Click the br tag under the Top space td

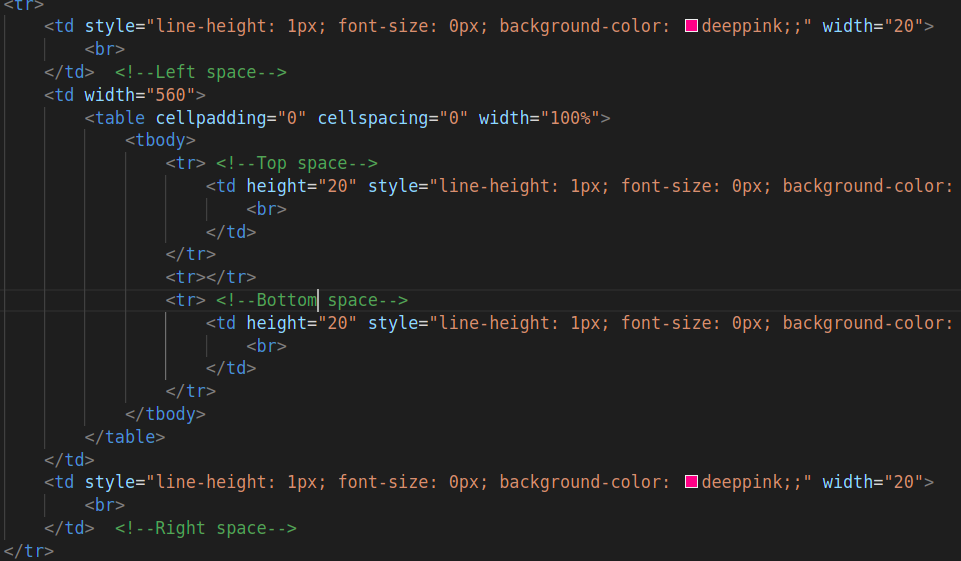(x=267, y=209)
